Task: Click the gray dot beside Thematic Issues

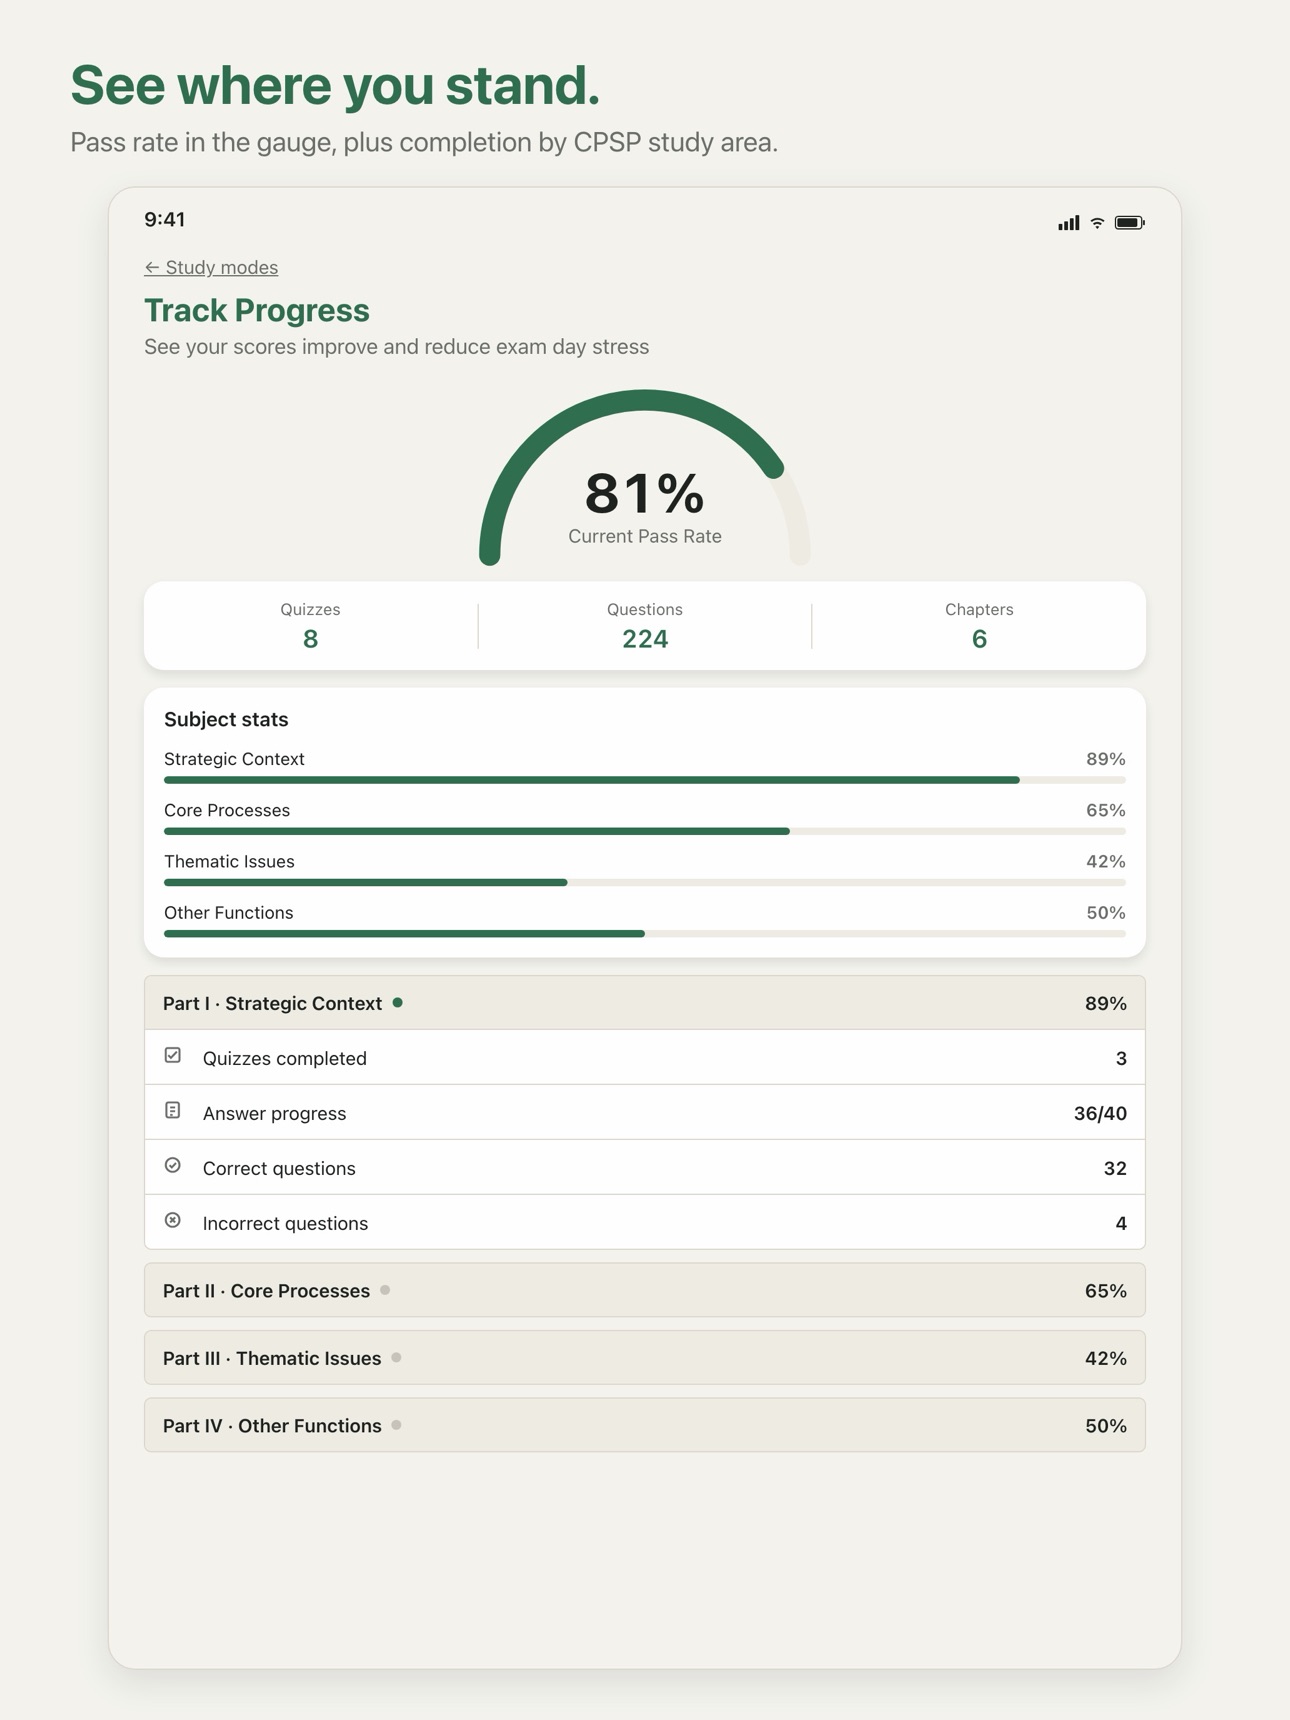Action: (x=397, y=1357)
